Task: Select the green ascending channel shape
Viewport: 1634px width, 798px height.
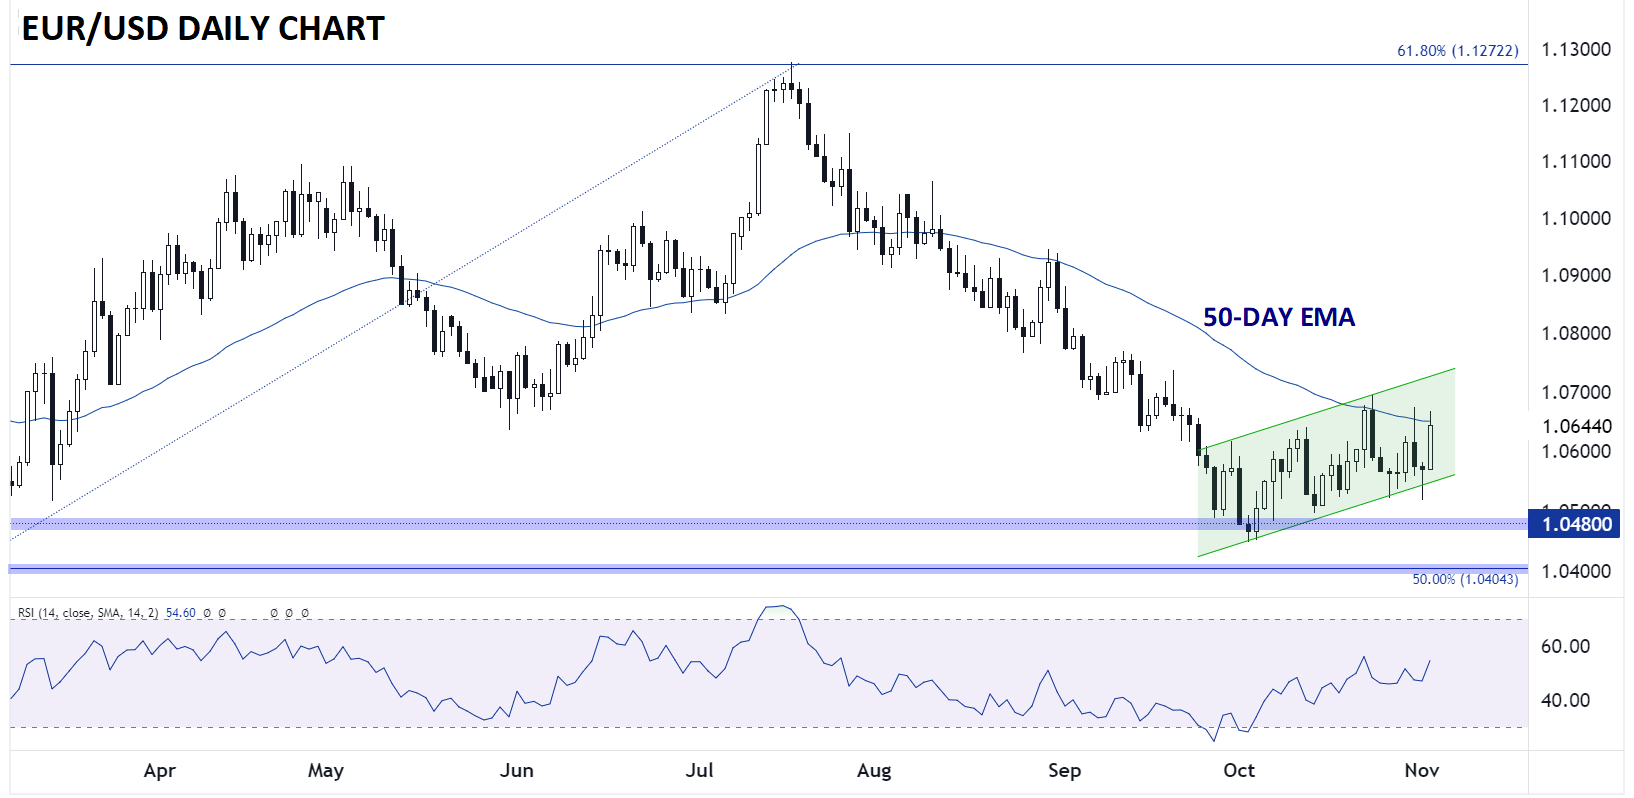Action: (x=1326, y=463)
